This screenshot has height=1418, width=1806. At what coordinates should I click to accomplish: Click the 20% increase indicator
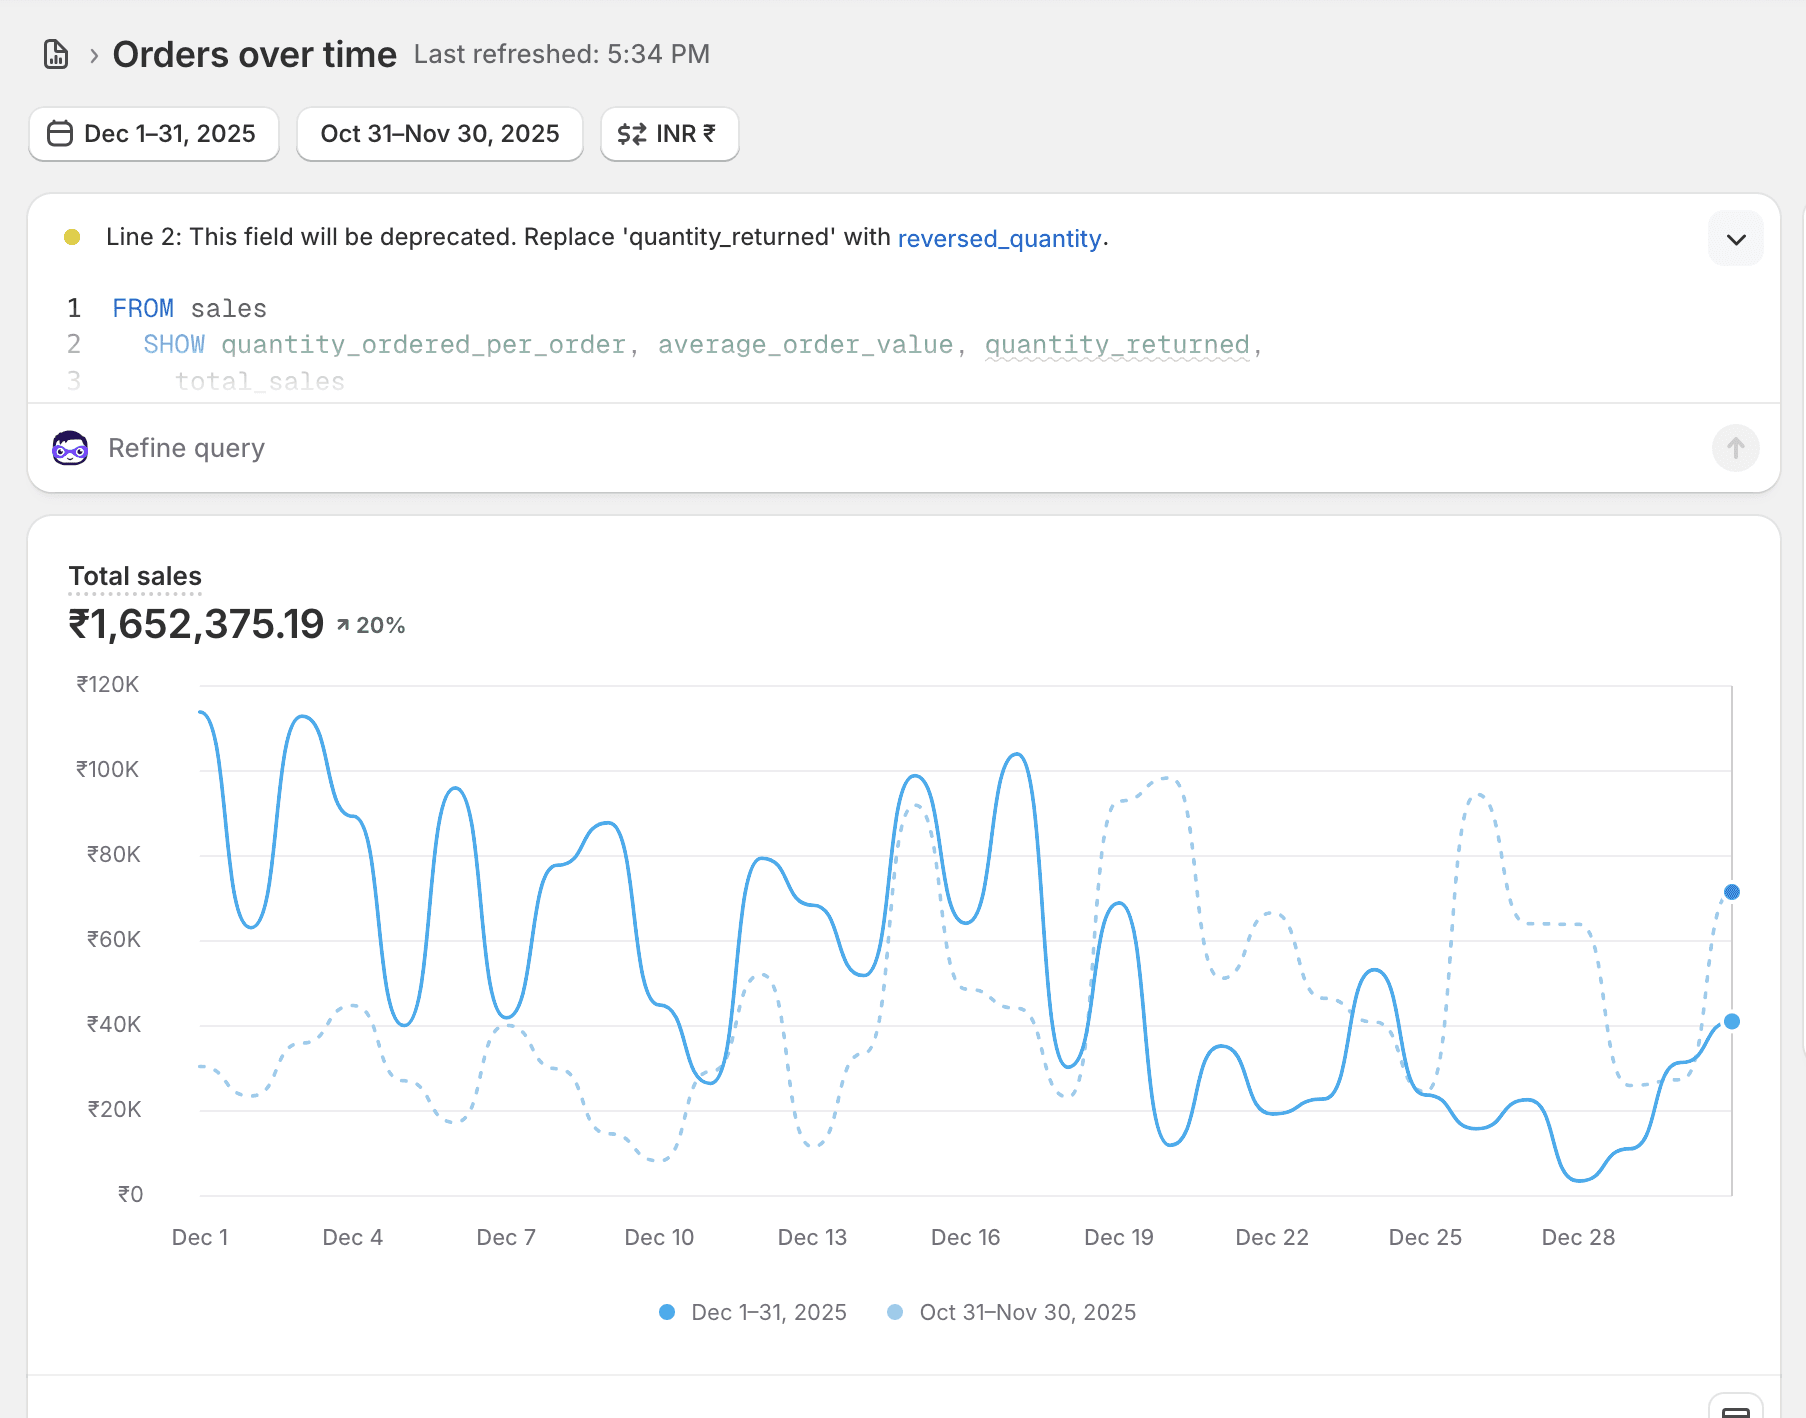pos(371,625)
